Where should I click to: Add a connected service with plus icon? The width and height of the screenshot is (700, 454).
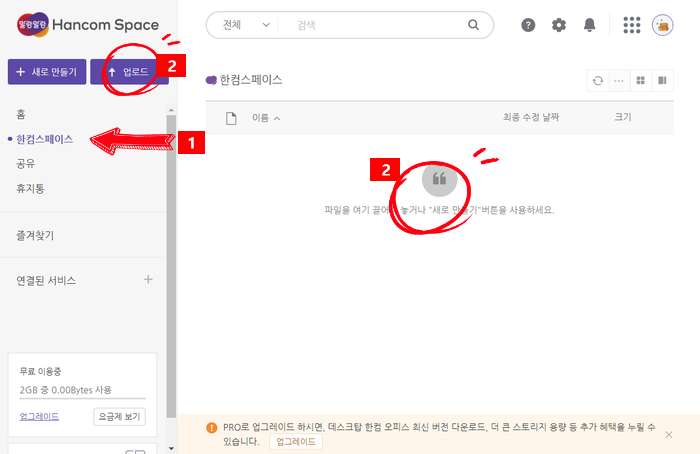[148, 279]
